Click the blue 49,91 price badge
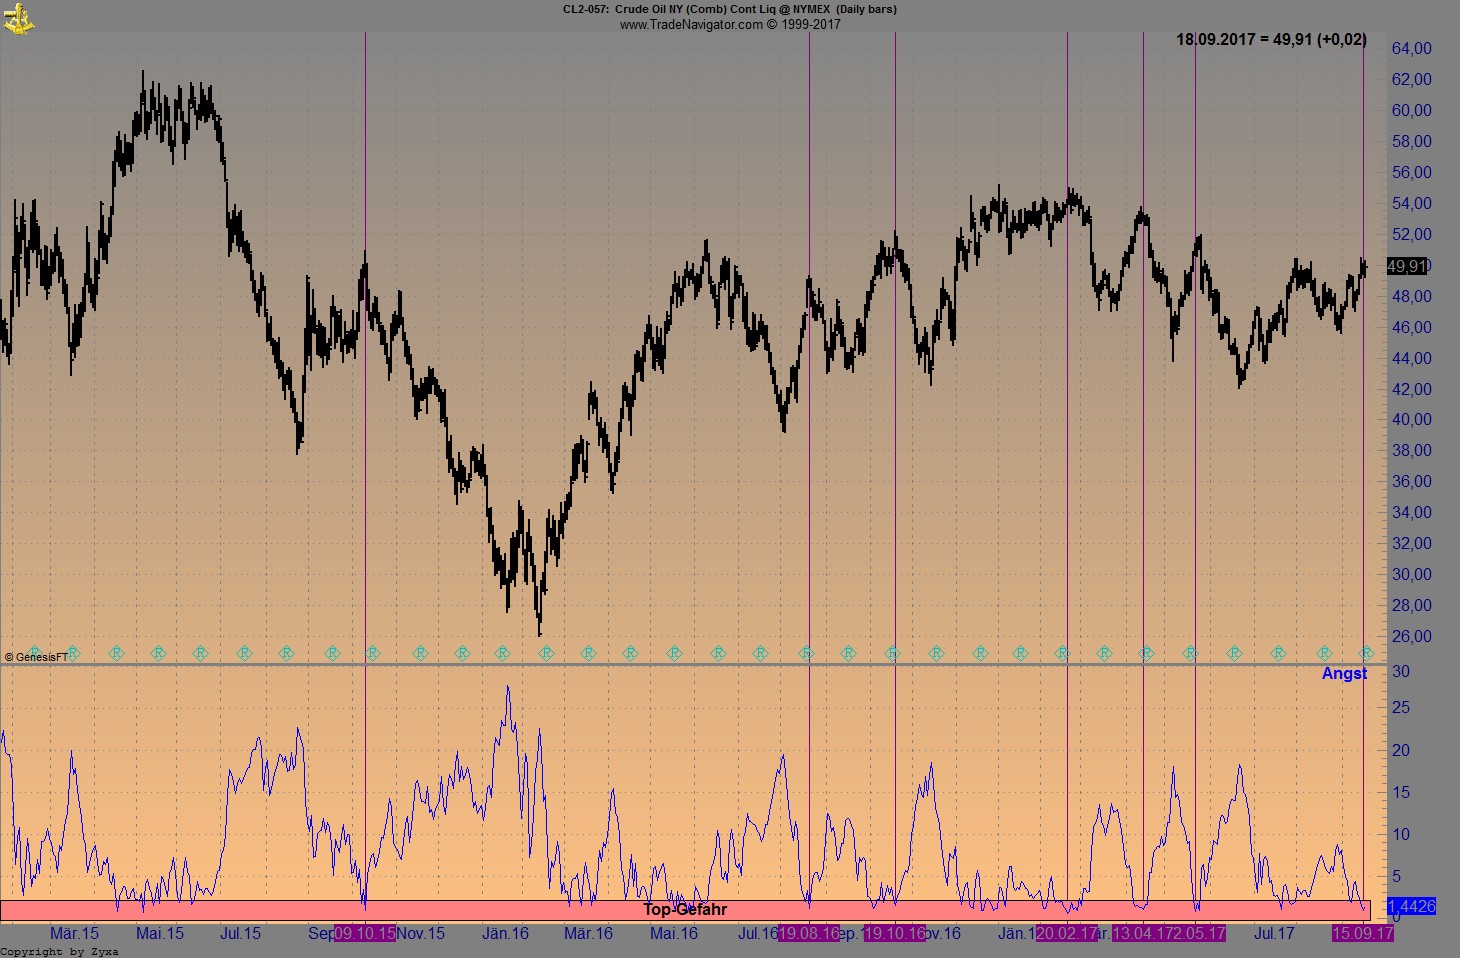Viewport: 1460px width, 958px height. (1407, 267)
